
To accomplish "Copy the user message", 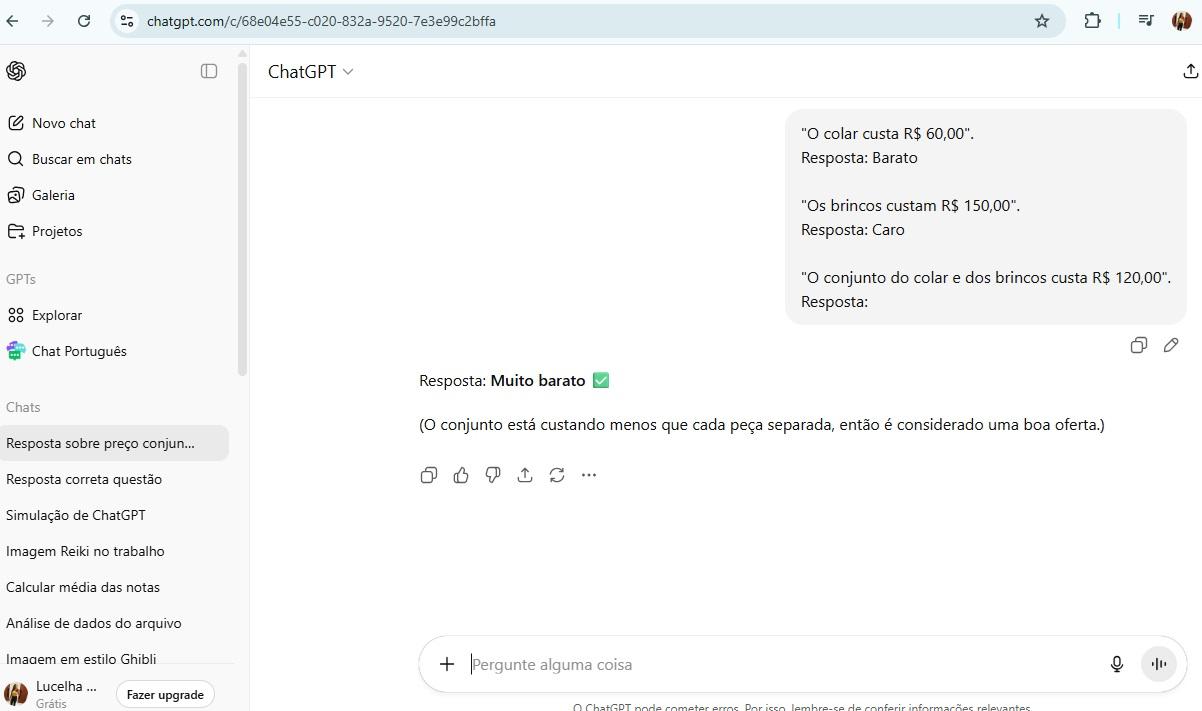I will coord(1138,345).
